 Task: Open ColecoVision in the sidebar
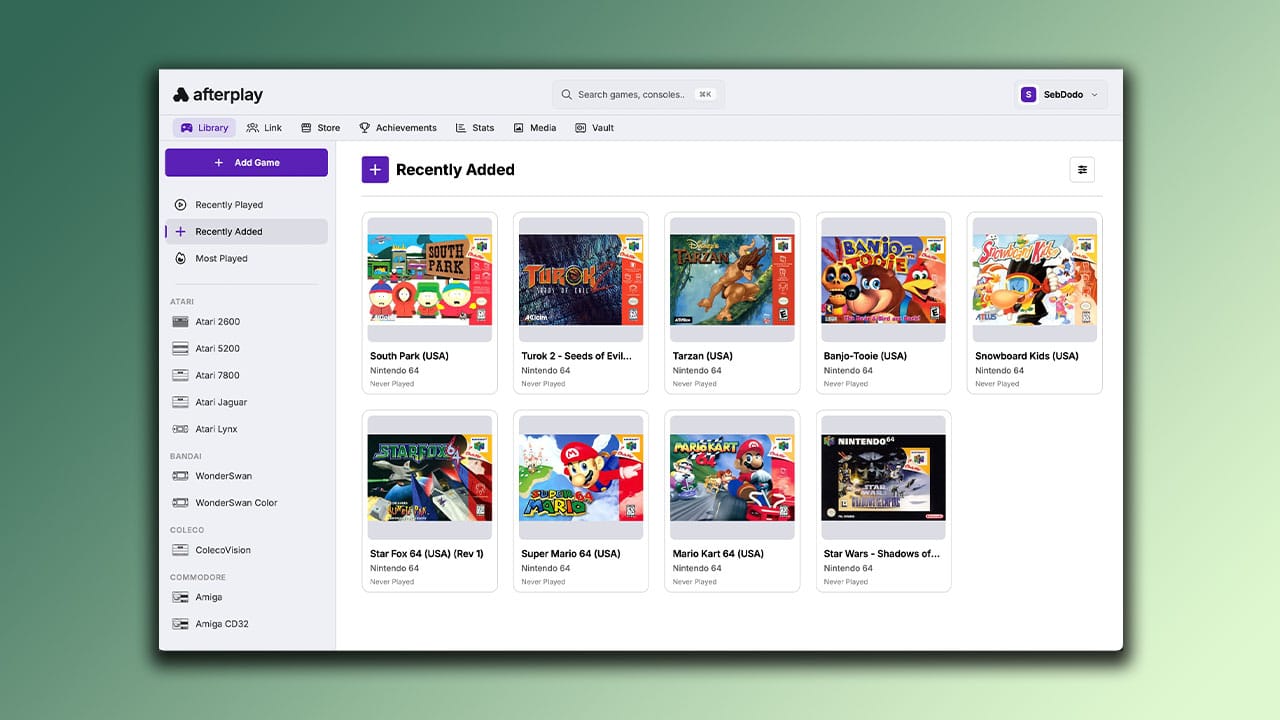246,550
